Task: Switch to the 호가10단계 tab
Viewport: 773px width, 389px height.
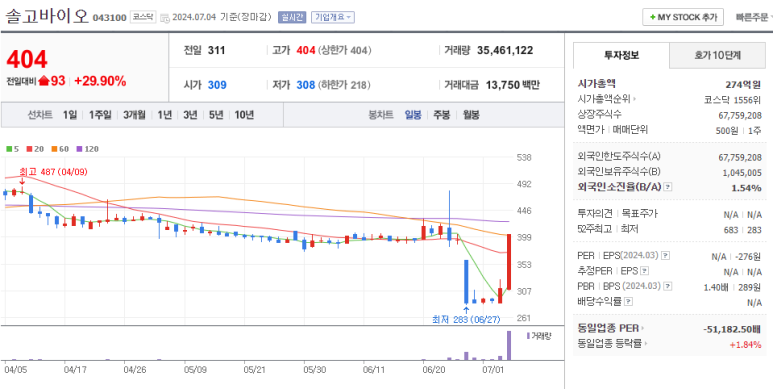Action: (717, 55)
